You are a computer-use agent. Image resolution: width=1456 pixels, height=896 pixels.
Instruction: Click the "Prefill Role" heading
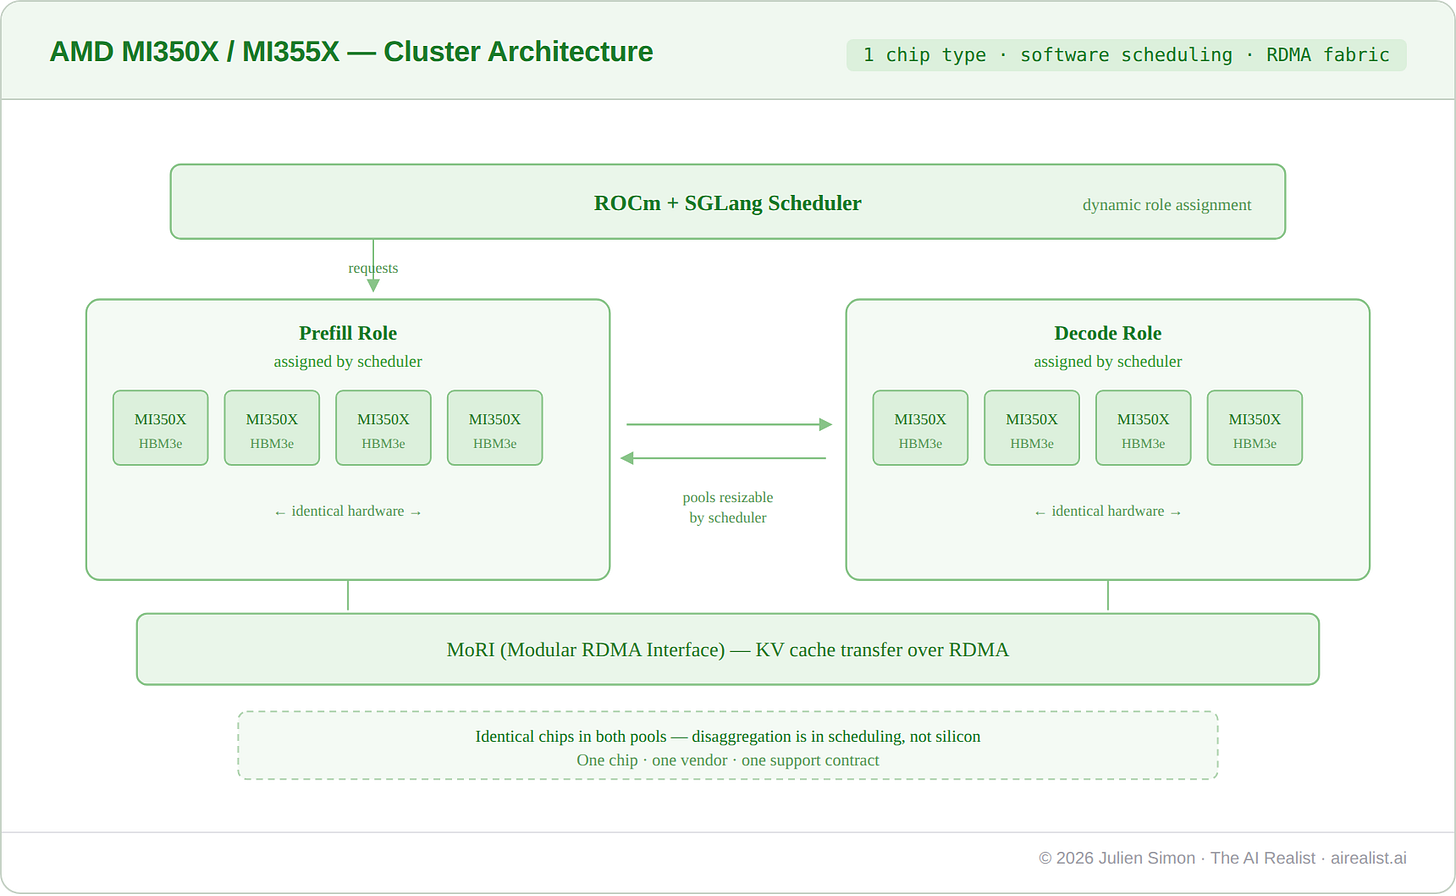tap(348, 333)
